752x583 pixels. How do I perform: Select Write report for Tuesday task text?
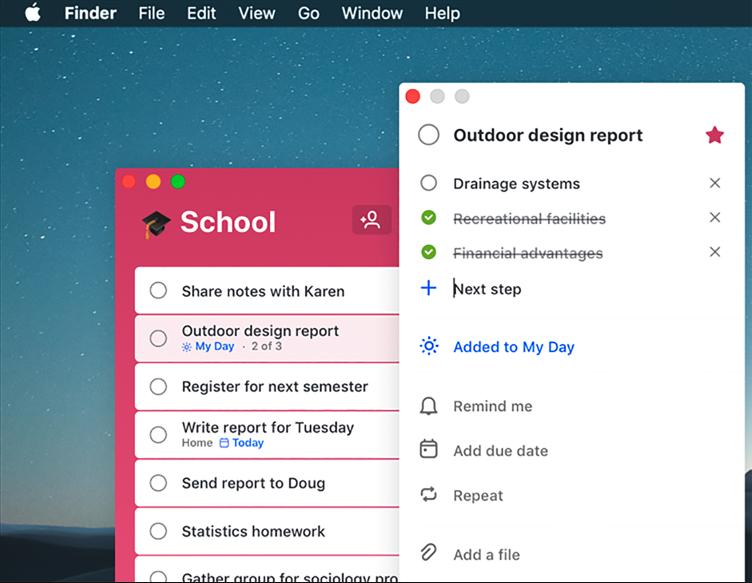[268, 427]
